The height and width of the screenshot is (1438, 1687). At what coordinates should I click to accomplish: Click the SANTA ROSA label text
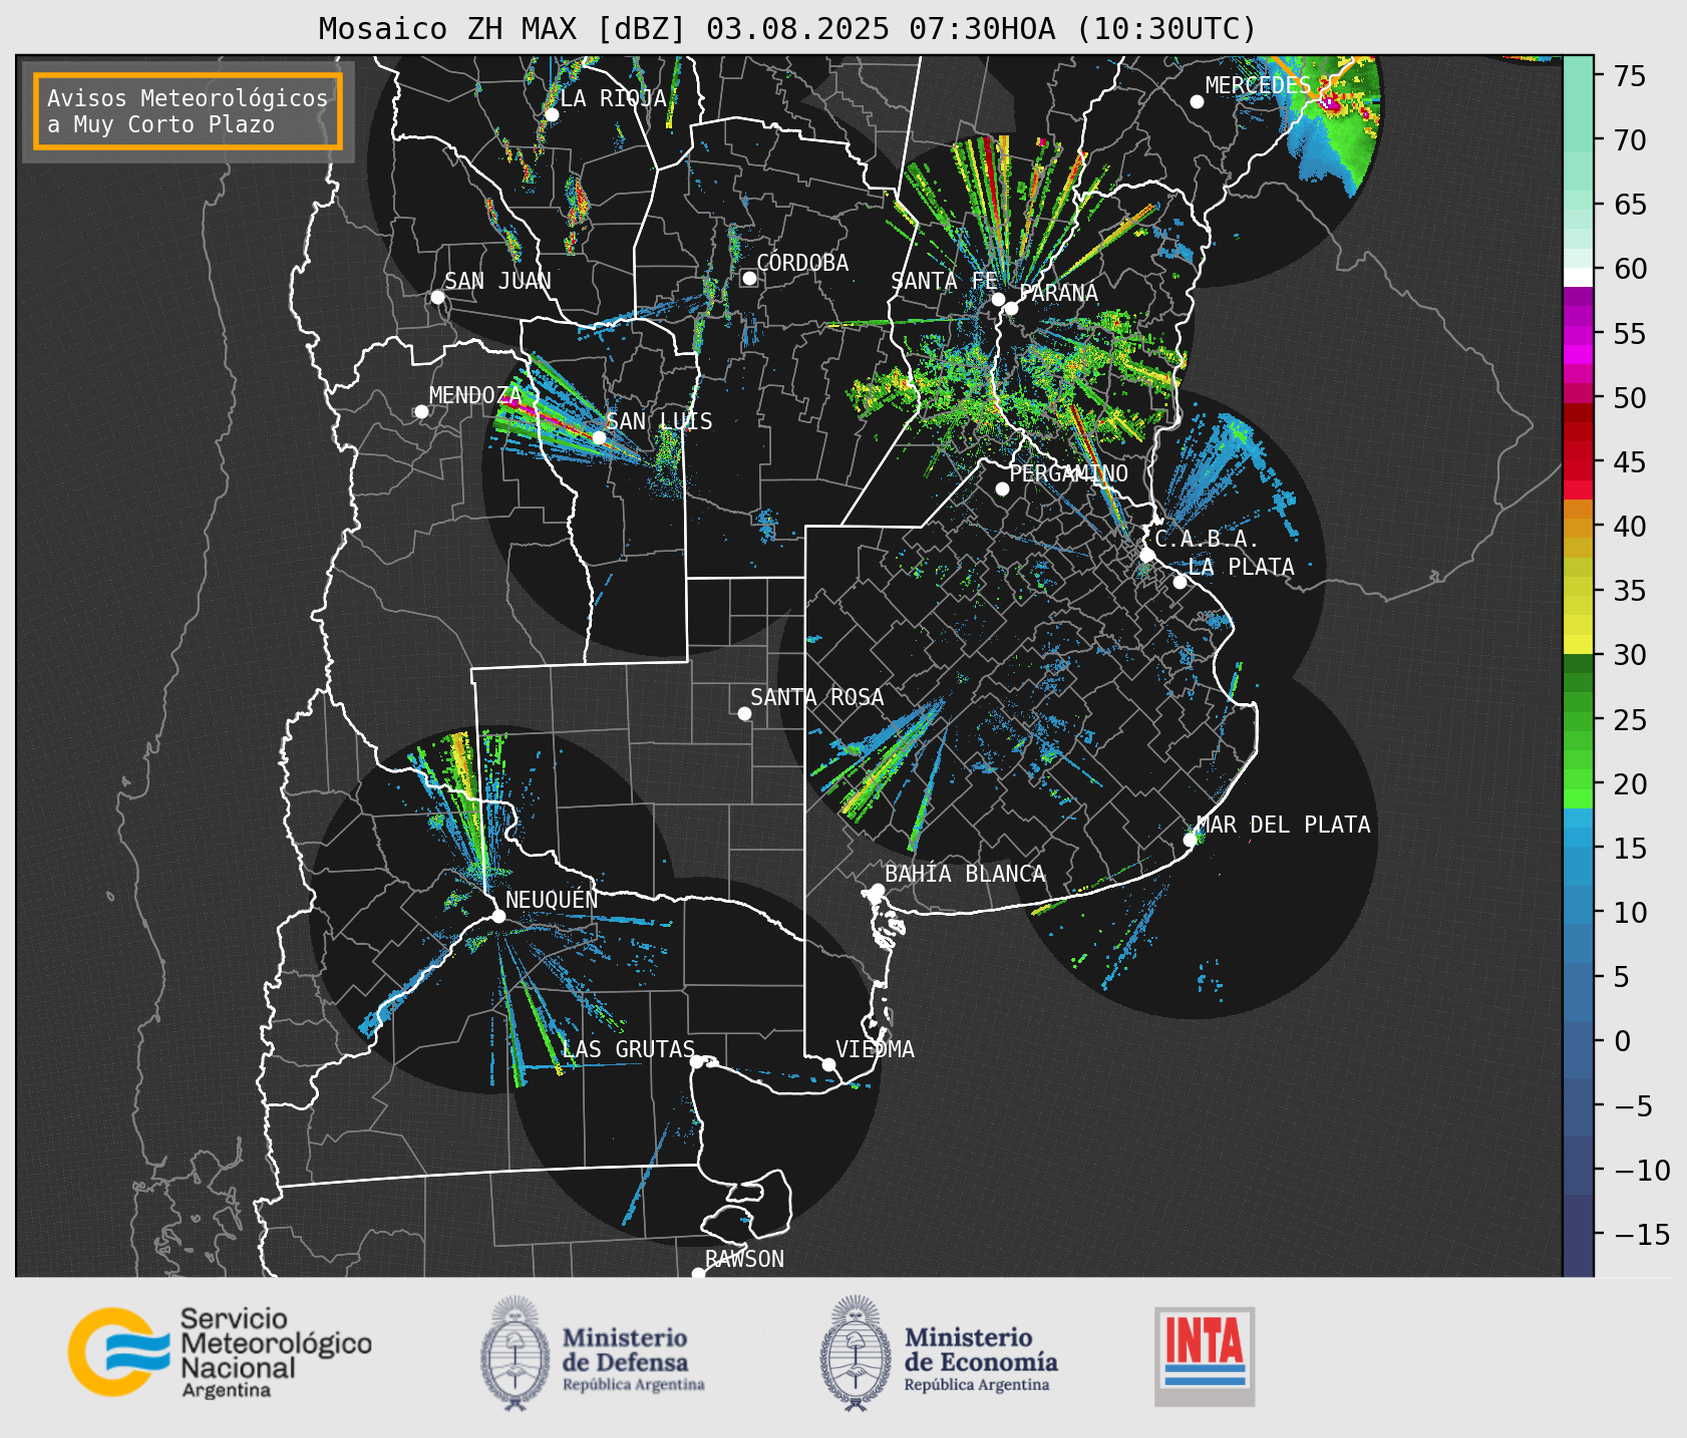tap(817, 697)
